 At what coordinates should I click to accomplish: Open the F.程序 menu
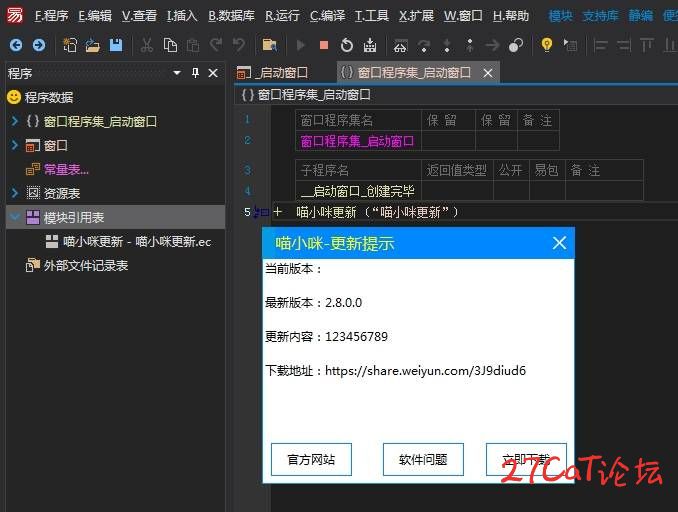click(51, 16)
